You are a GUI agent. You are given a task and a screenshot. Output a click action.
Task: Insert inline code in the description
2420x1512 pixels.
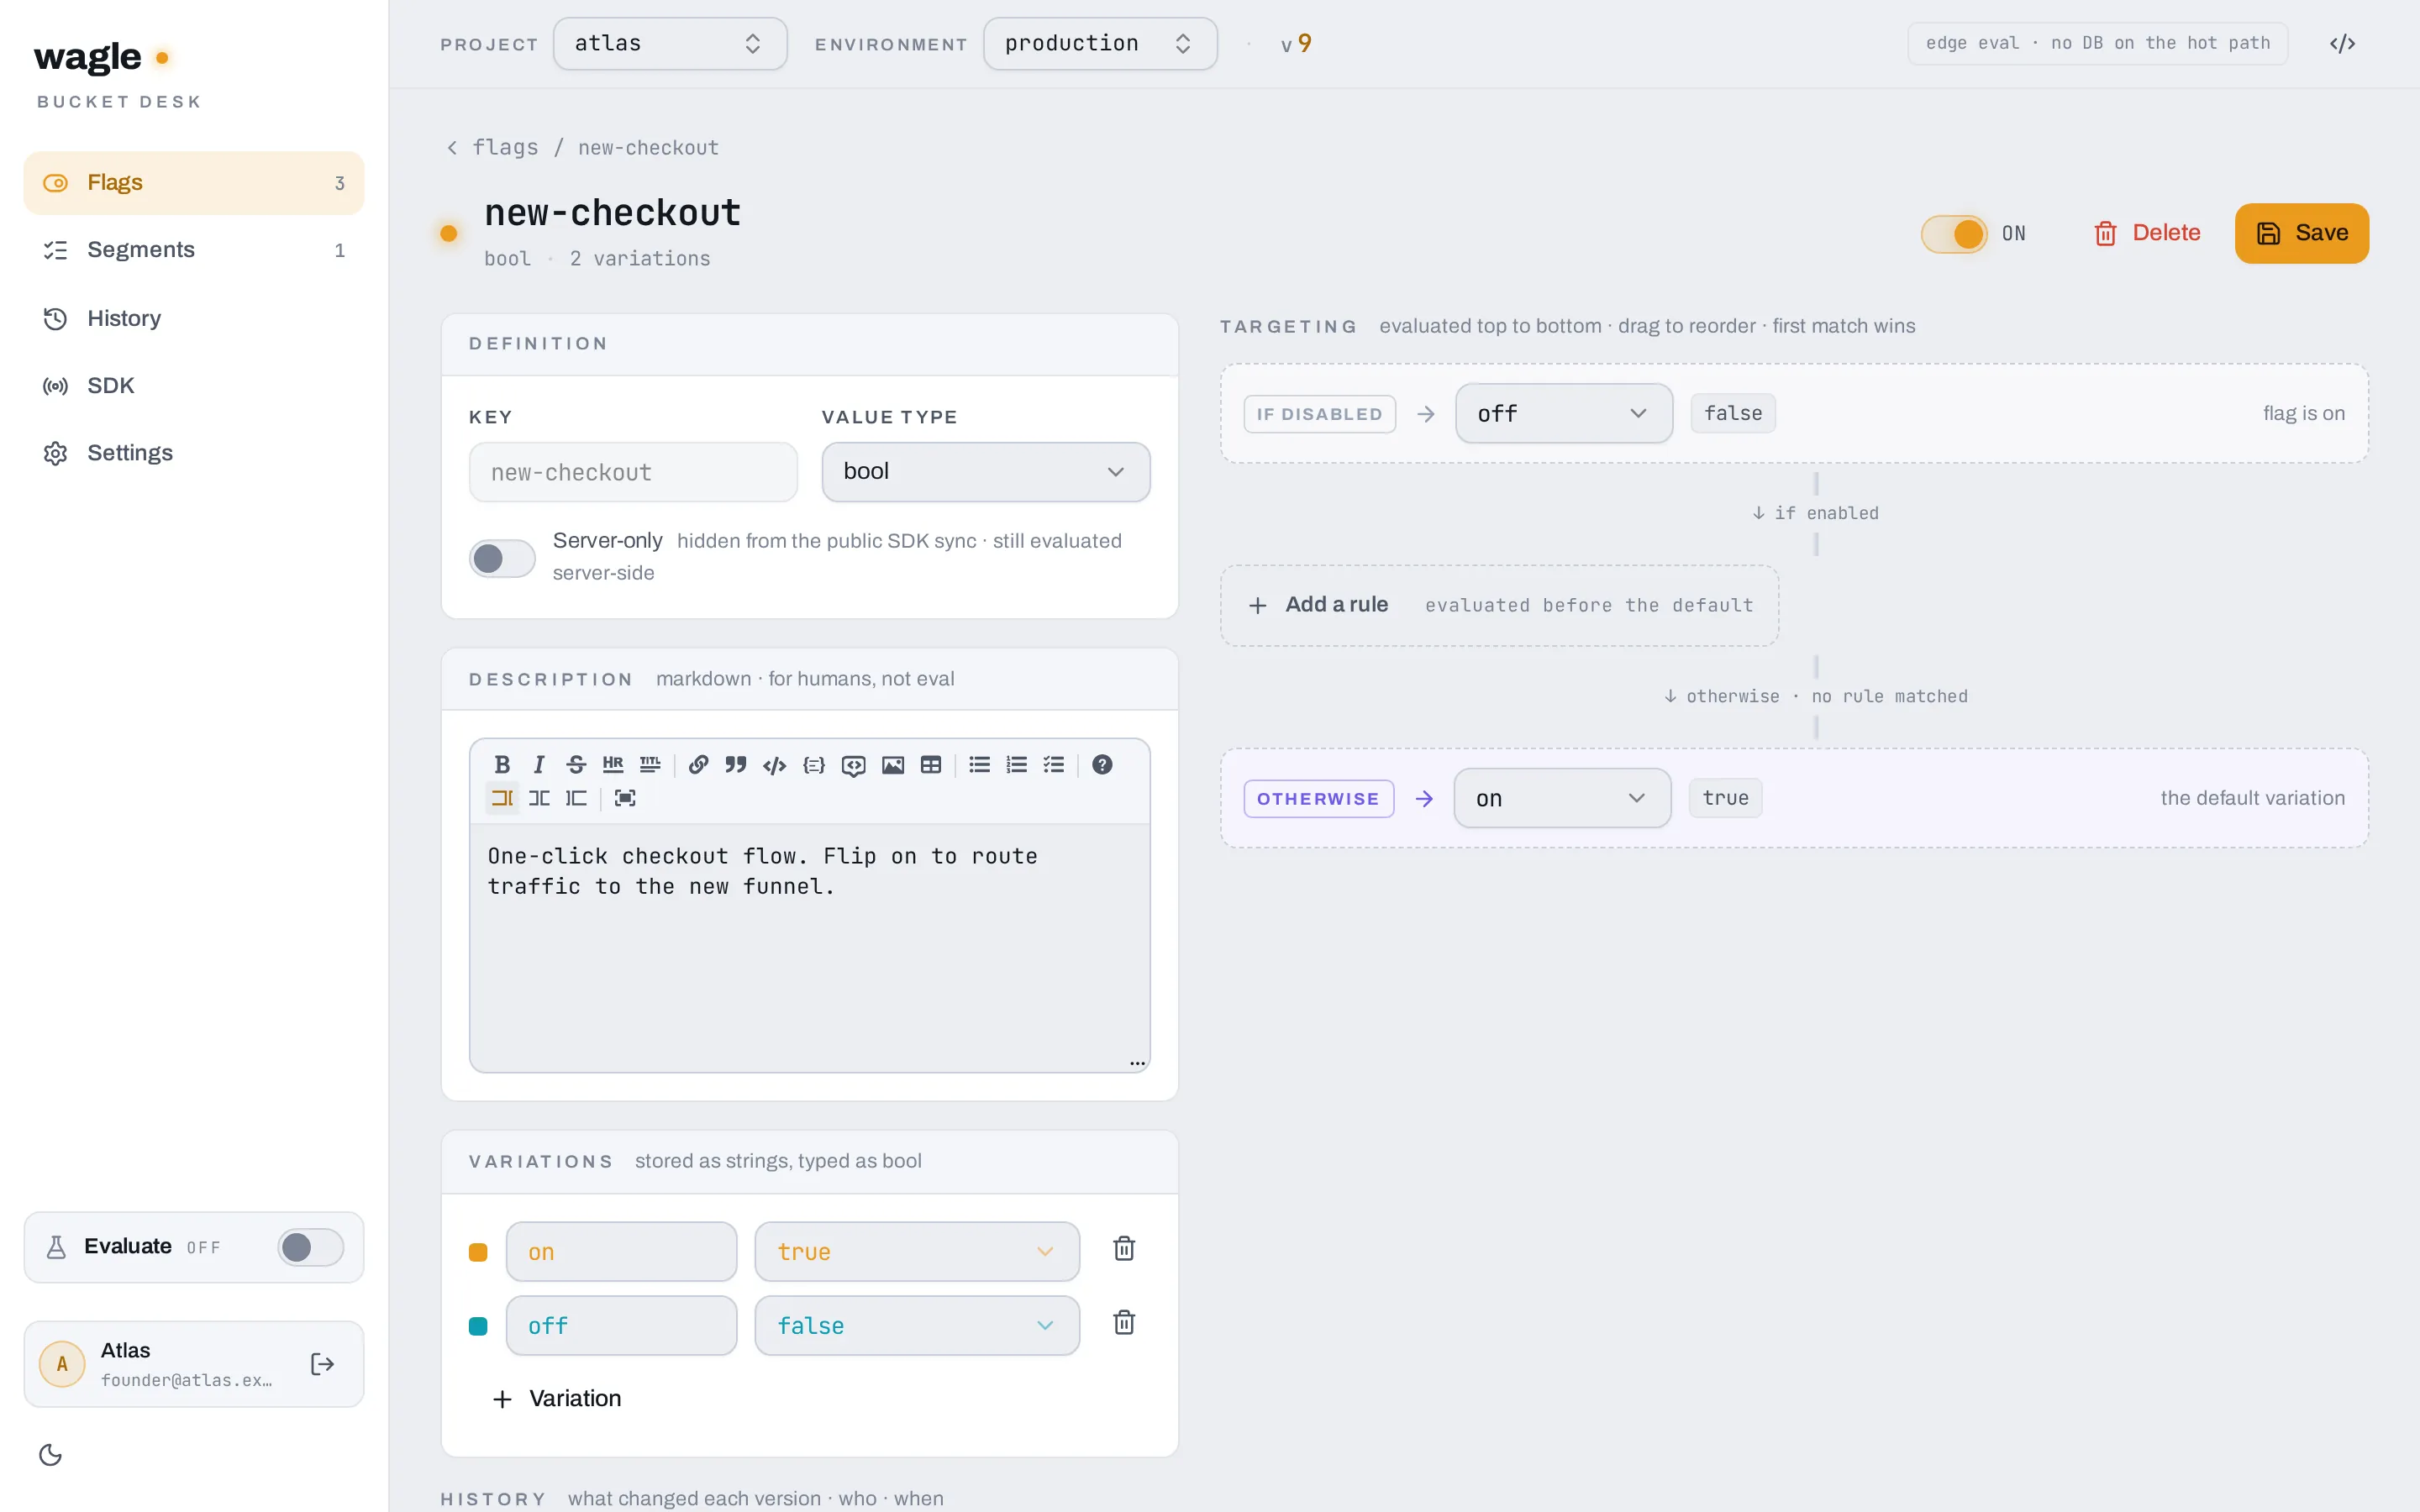(x=774, y=765)
